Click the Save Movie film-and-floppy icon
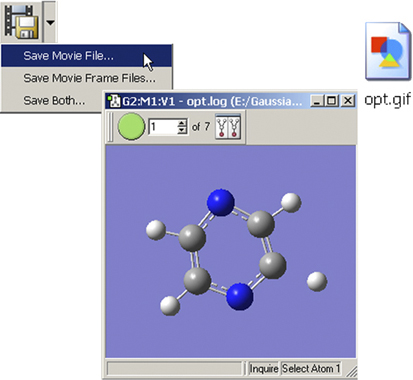Screen dimensions: 413x380 pos(22,22)
